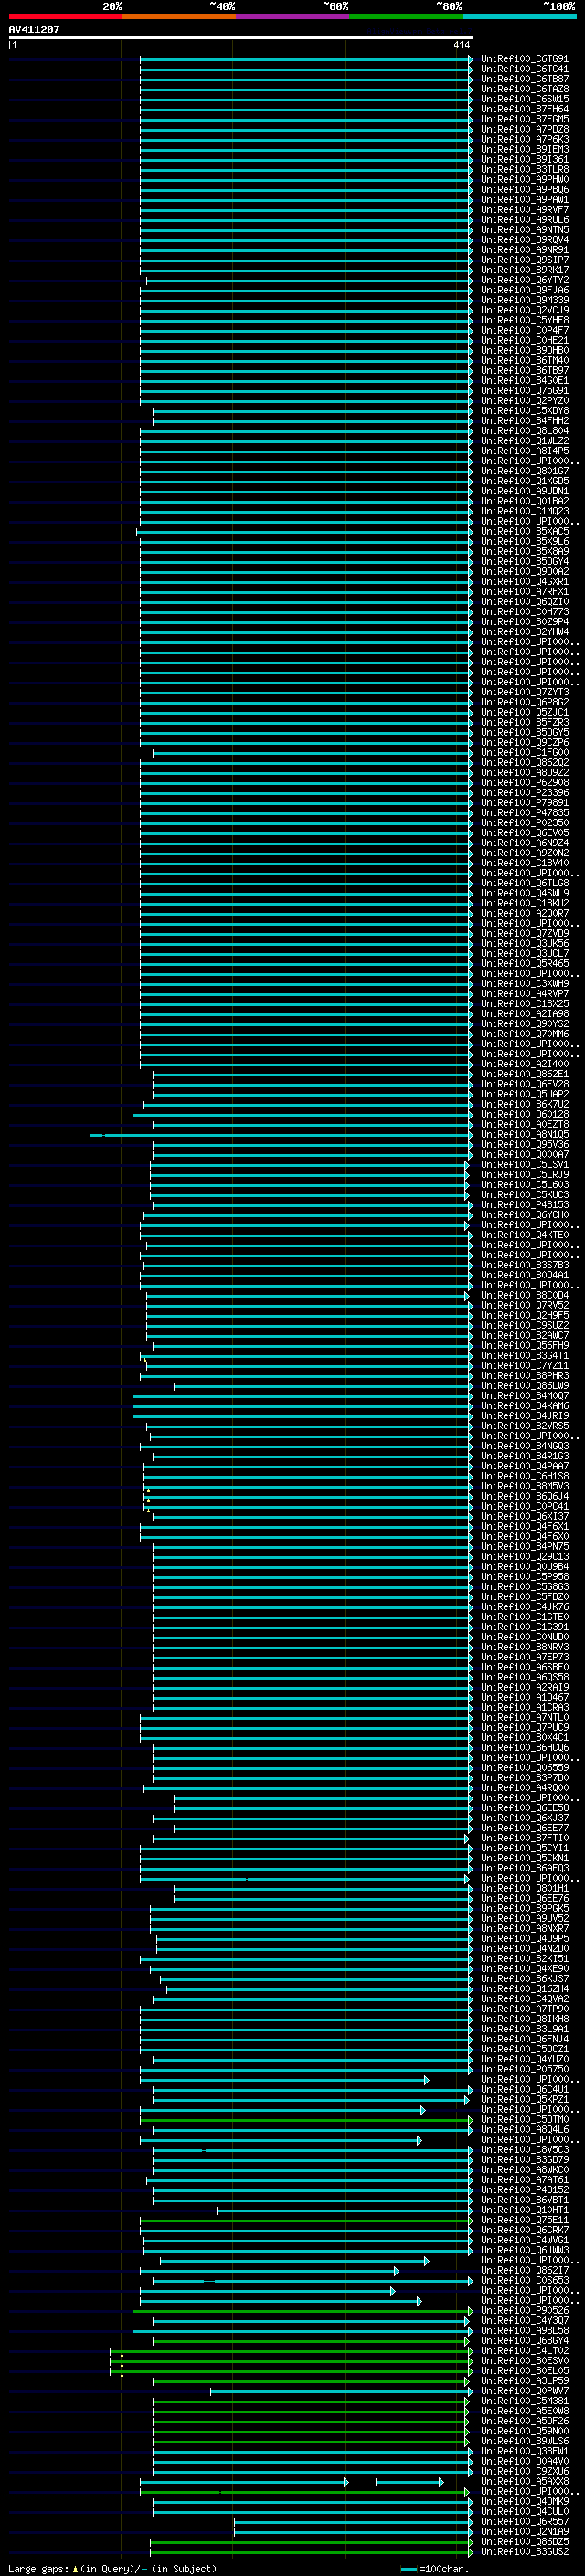Select hit UniRef100_Q86DZ5

point(525,2541)
